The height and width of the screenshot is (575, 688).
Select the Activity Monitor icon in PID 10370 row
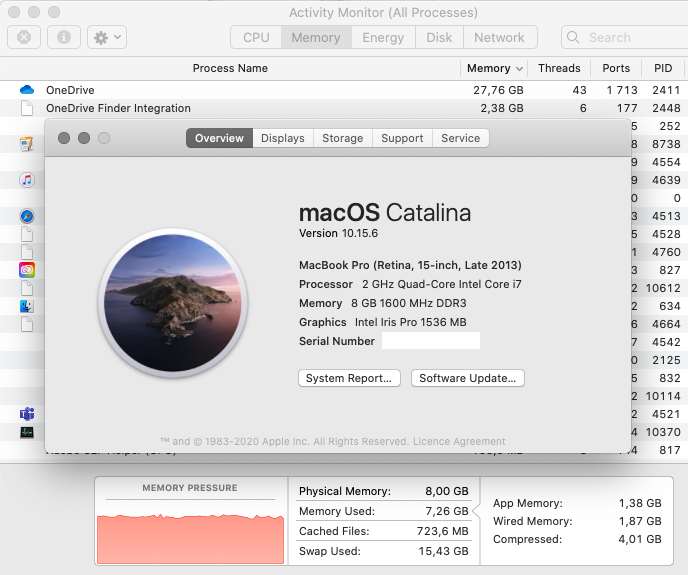click(27, 432)
